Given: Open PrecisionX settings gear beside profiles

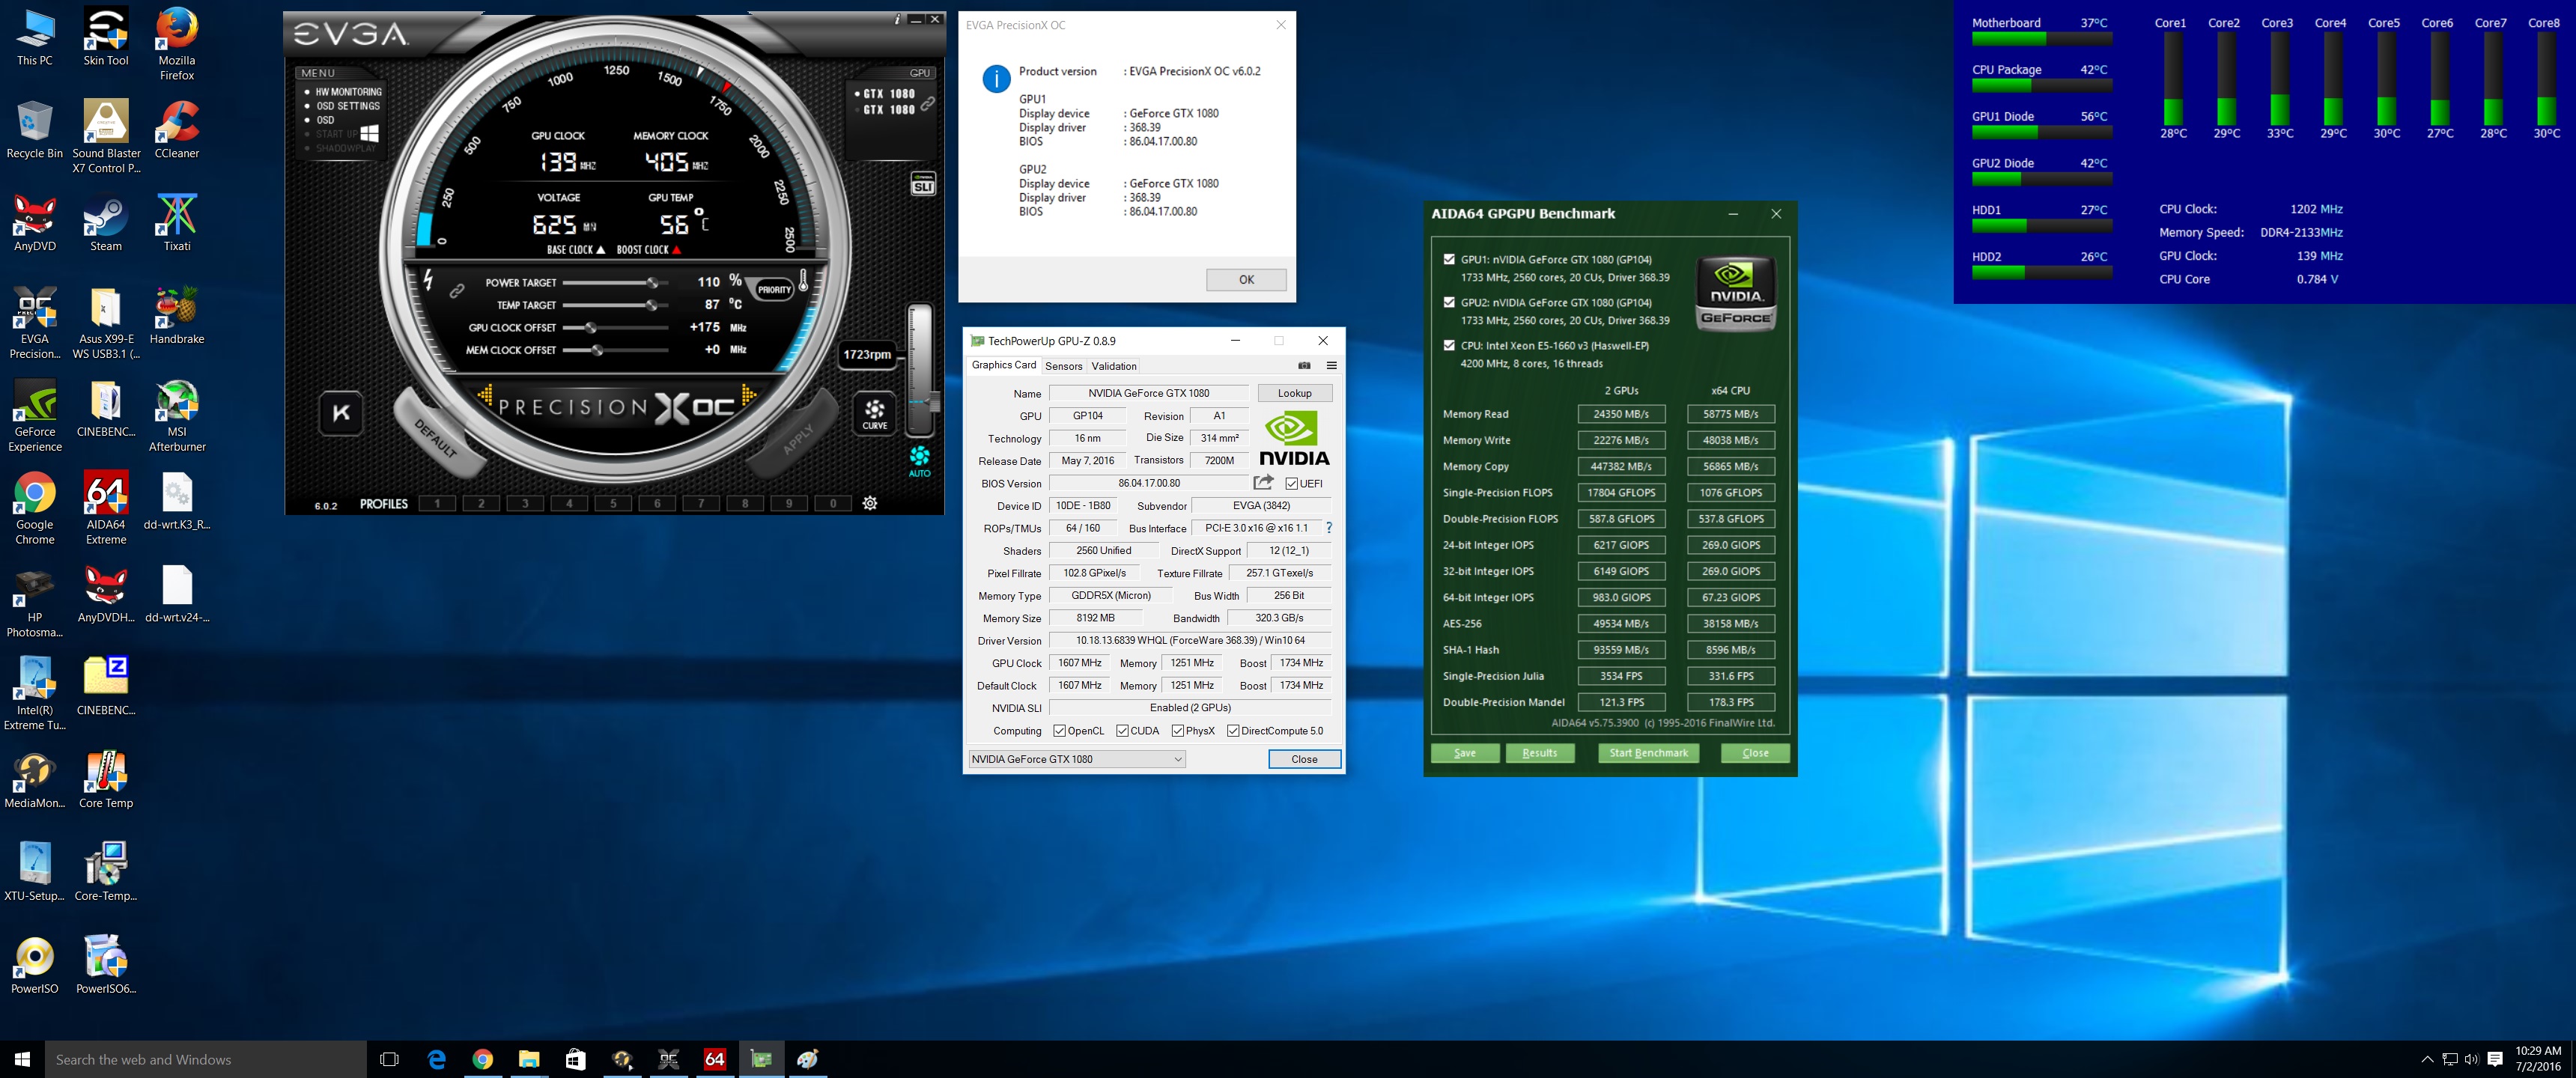Looking at the screenshot, I should 870,503.
